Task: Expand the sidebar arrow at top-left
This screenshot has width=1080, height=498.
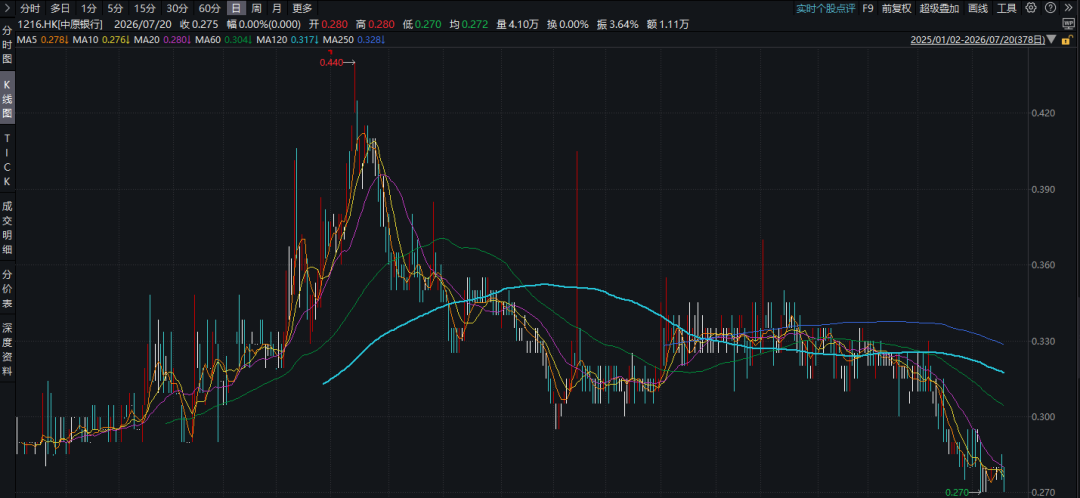Action: (6, 8)
